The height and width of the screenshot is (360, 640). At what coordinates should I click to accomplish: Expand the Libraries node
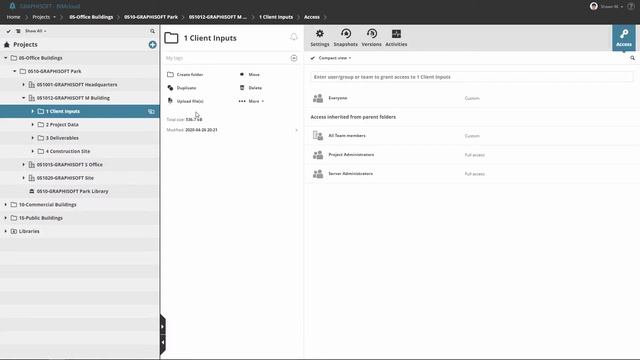(x=6, y=231)
